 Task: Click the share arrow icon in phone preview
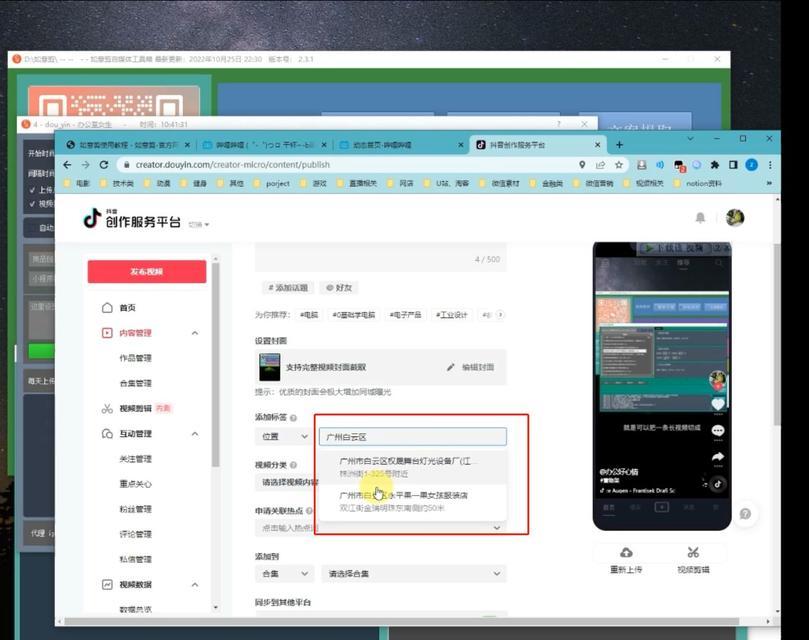click(x=718, y=457)
